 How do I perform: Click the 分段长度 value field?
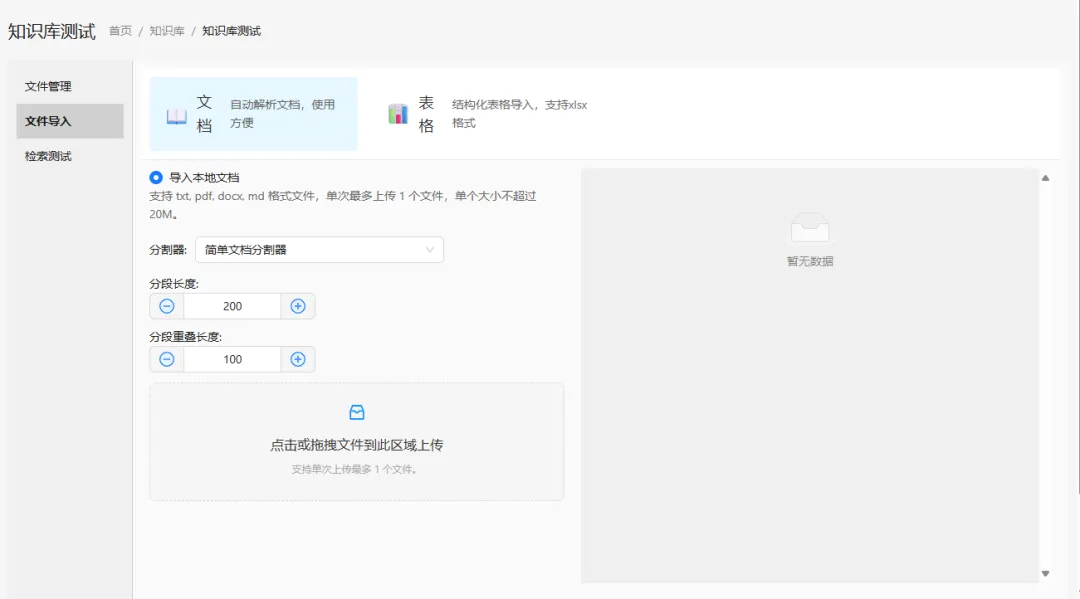232,306
